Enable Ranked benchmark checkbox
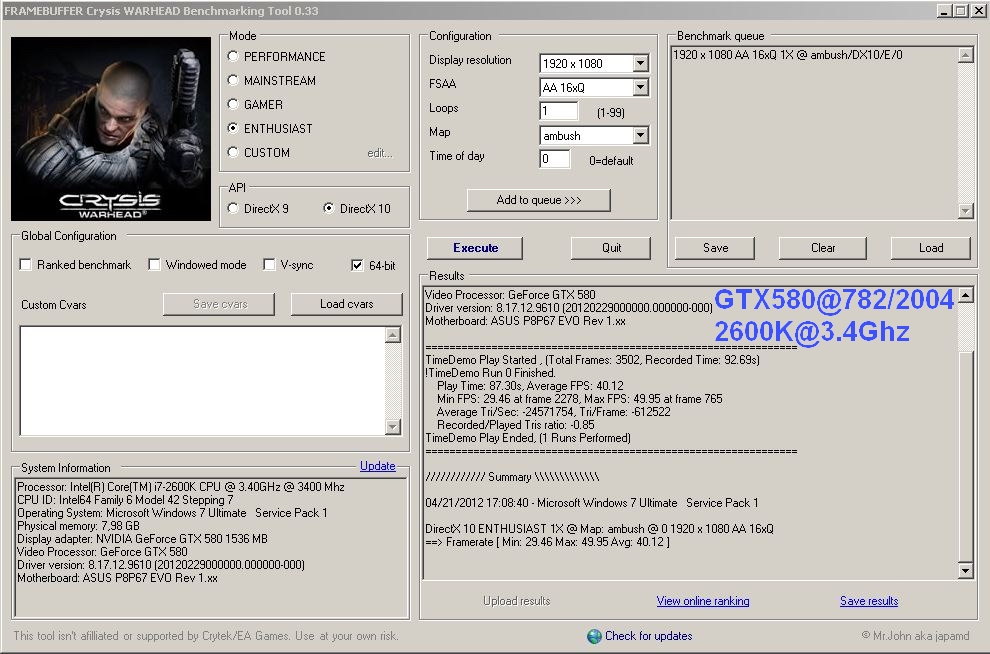This screenshot has height=654, width=990. pyautogui.click(x=26, y=265)
